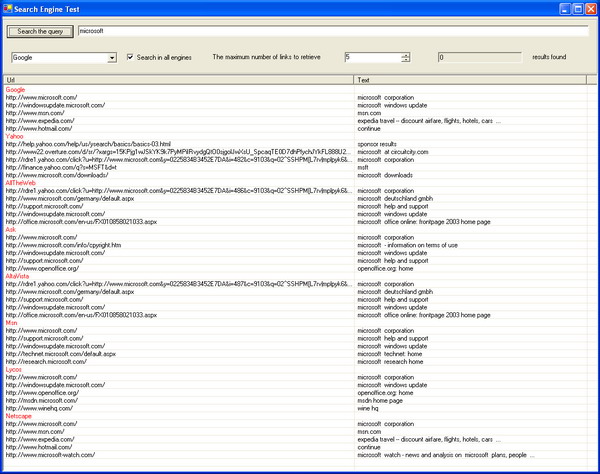Select the http://help.yahoo.com/help/us/ysearch/basics row
This screenshot has height=474, width=600.
[x=88, y=144]
